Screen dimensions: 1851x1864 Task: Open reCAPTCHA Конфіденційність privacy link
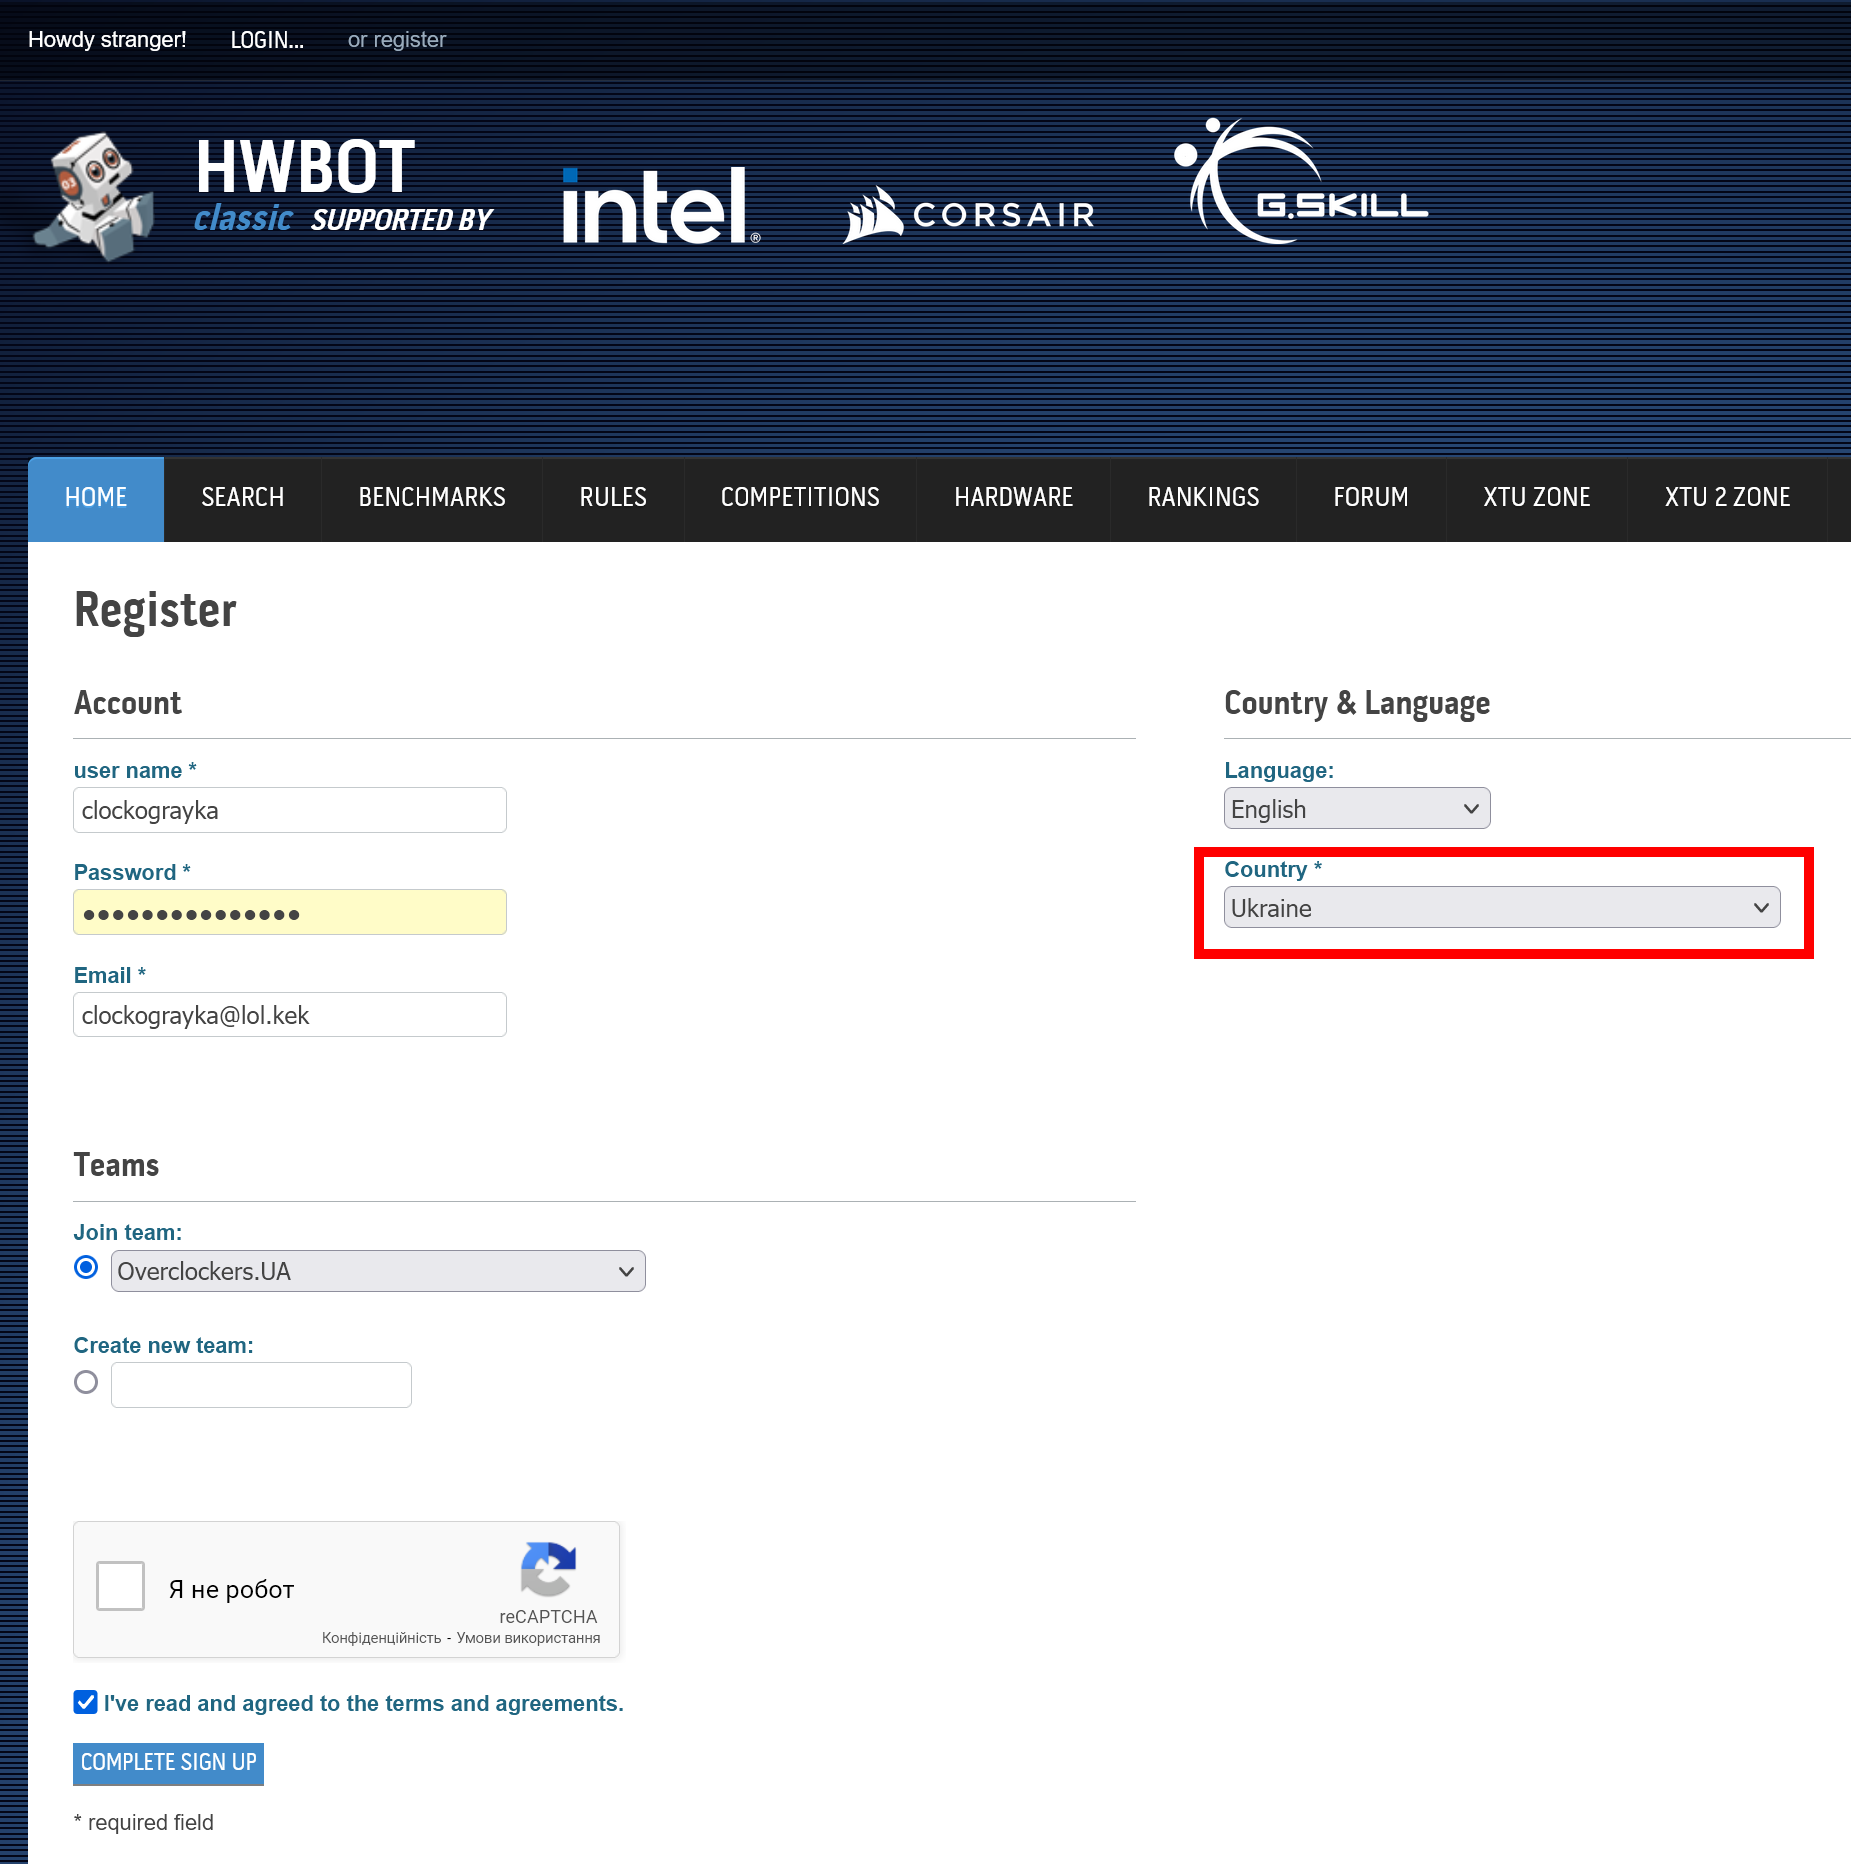[x=382, y=1638]
